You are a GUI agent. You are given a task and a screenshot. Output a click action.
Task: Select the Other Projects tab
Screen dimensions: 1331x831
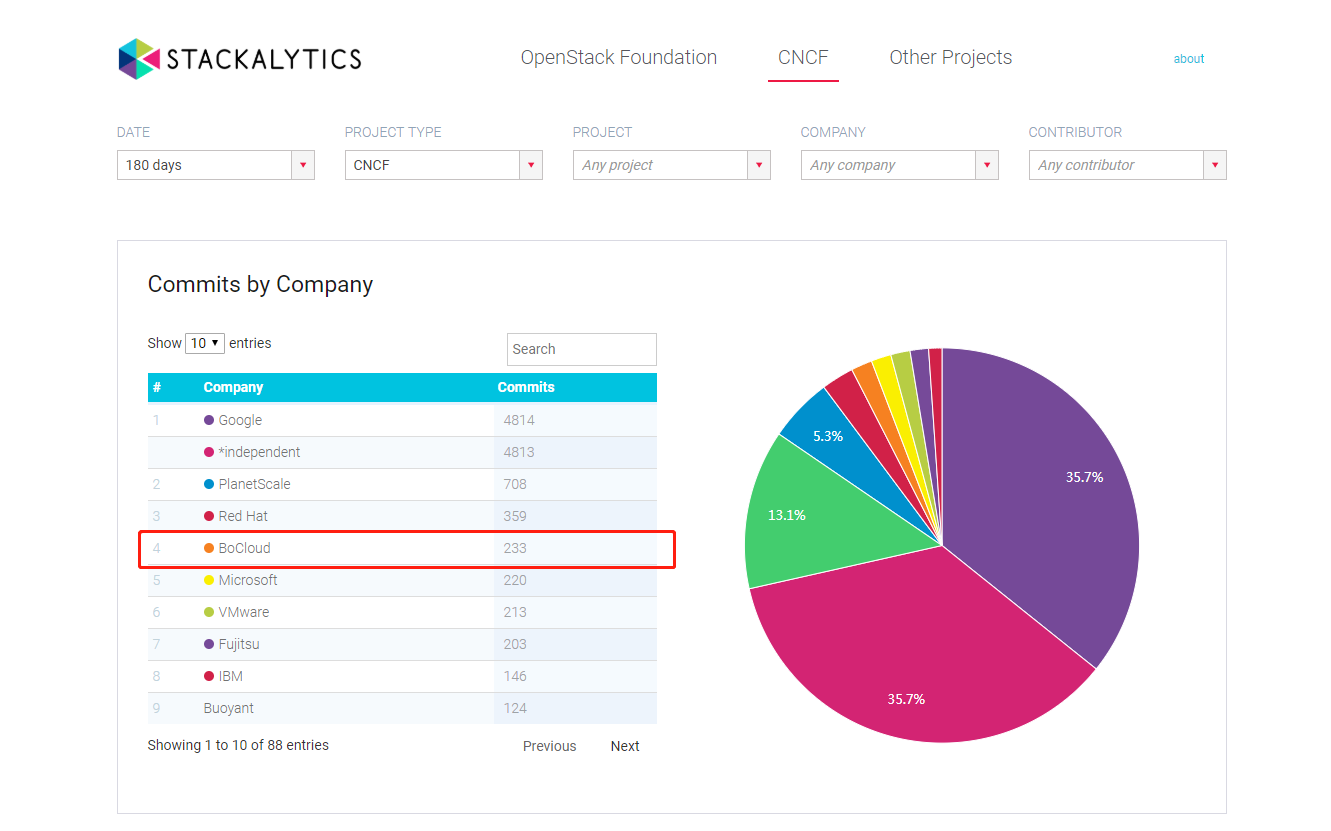point(950,58)
